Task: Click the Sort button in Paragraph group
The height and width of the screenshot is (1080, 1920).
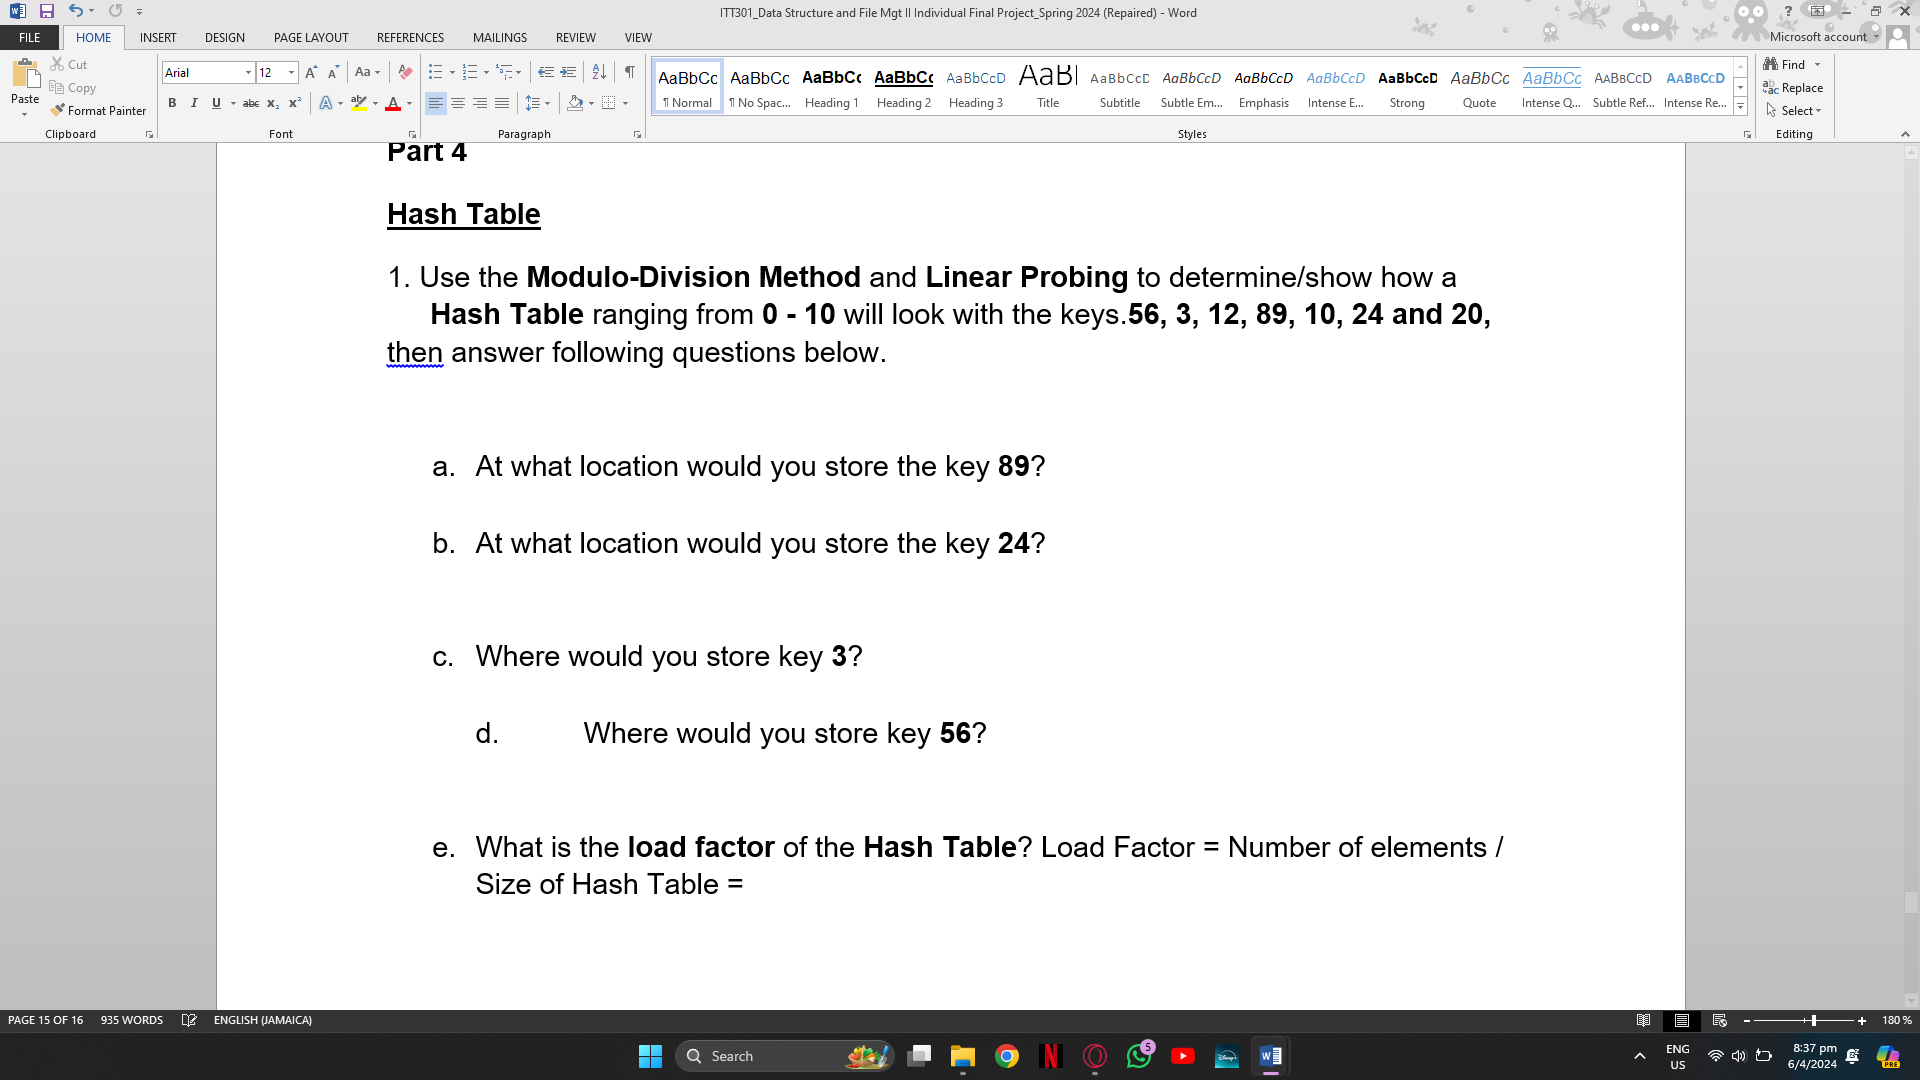Action: point(599,72)
